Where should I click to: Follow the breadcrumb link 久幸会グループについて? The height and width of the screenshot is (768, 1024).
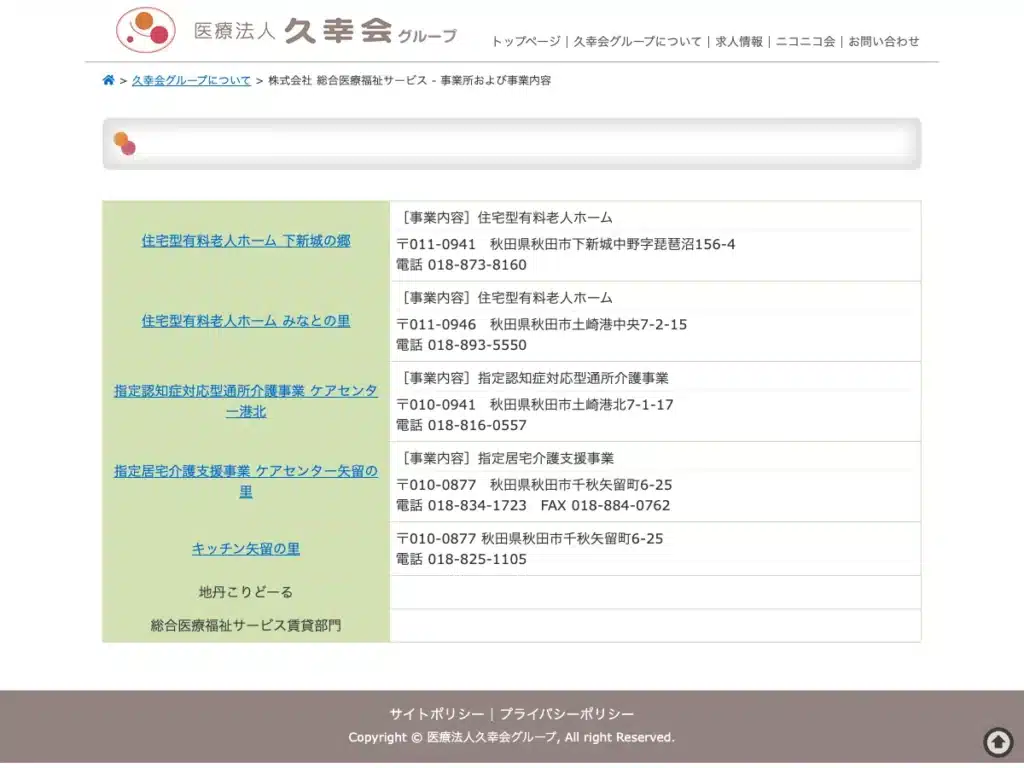(x=191, y=80)
